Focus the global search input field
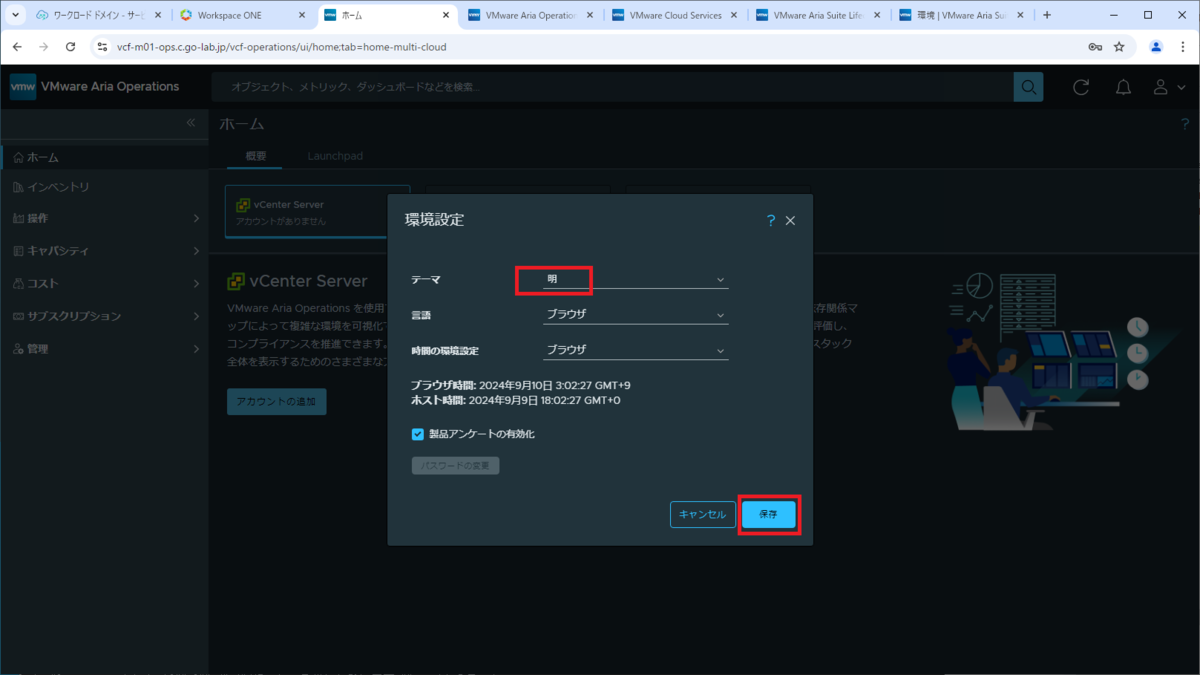This screenshot has height=675, width=1200. pos(612,87)
